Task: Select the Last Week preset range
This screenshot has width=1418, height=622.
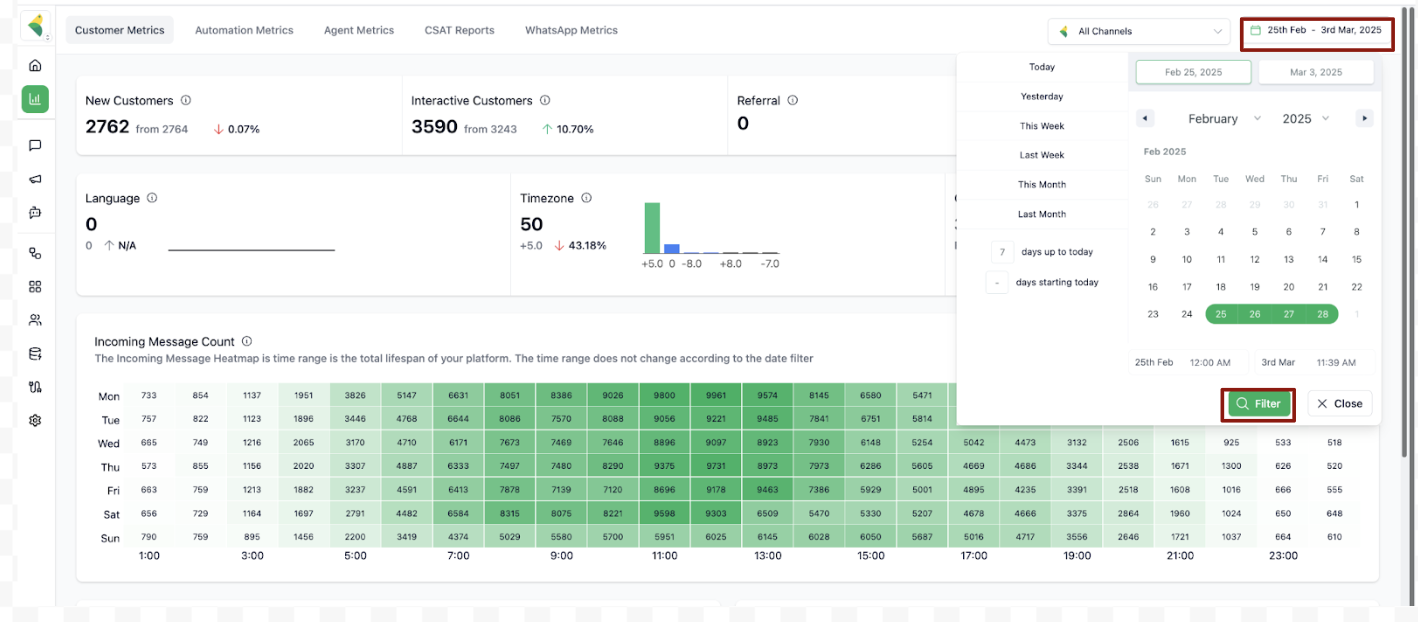Action: pos(1041,155)
